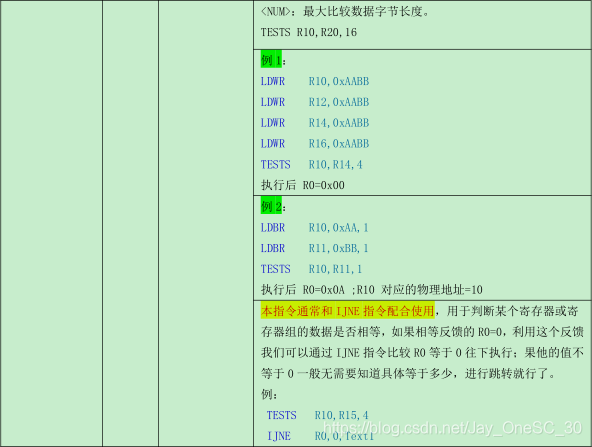Click the line "TESTS R10,R20,16"
The image size is (592, 447).
click(x=308, y=32)
